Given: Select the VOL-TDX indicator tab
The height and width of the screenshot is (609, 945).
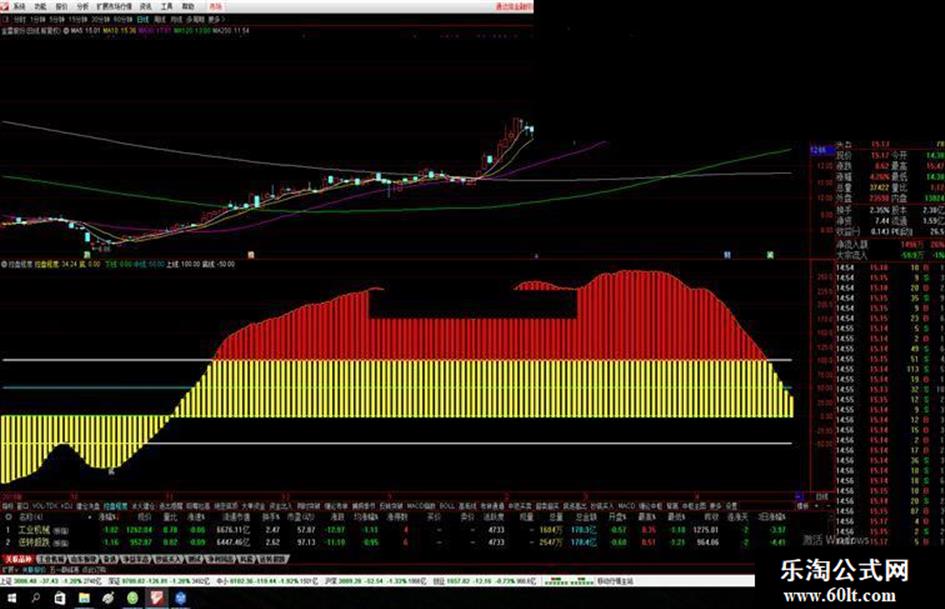Looking at the screenshot, I should click(x=45, y=506).
